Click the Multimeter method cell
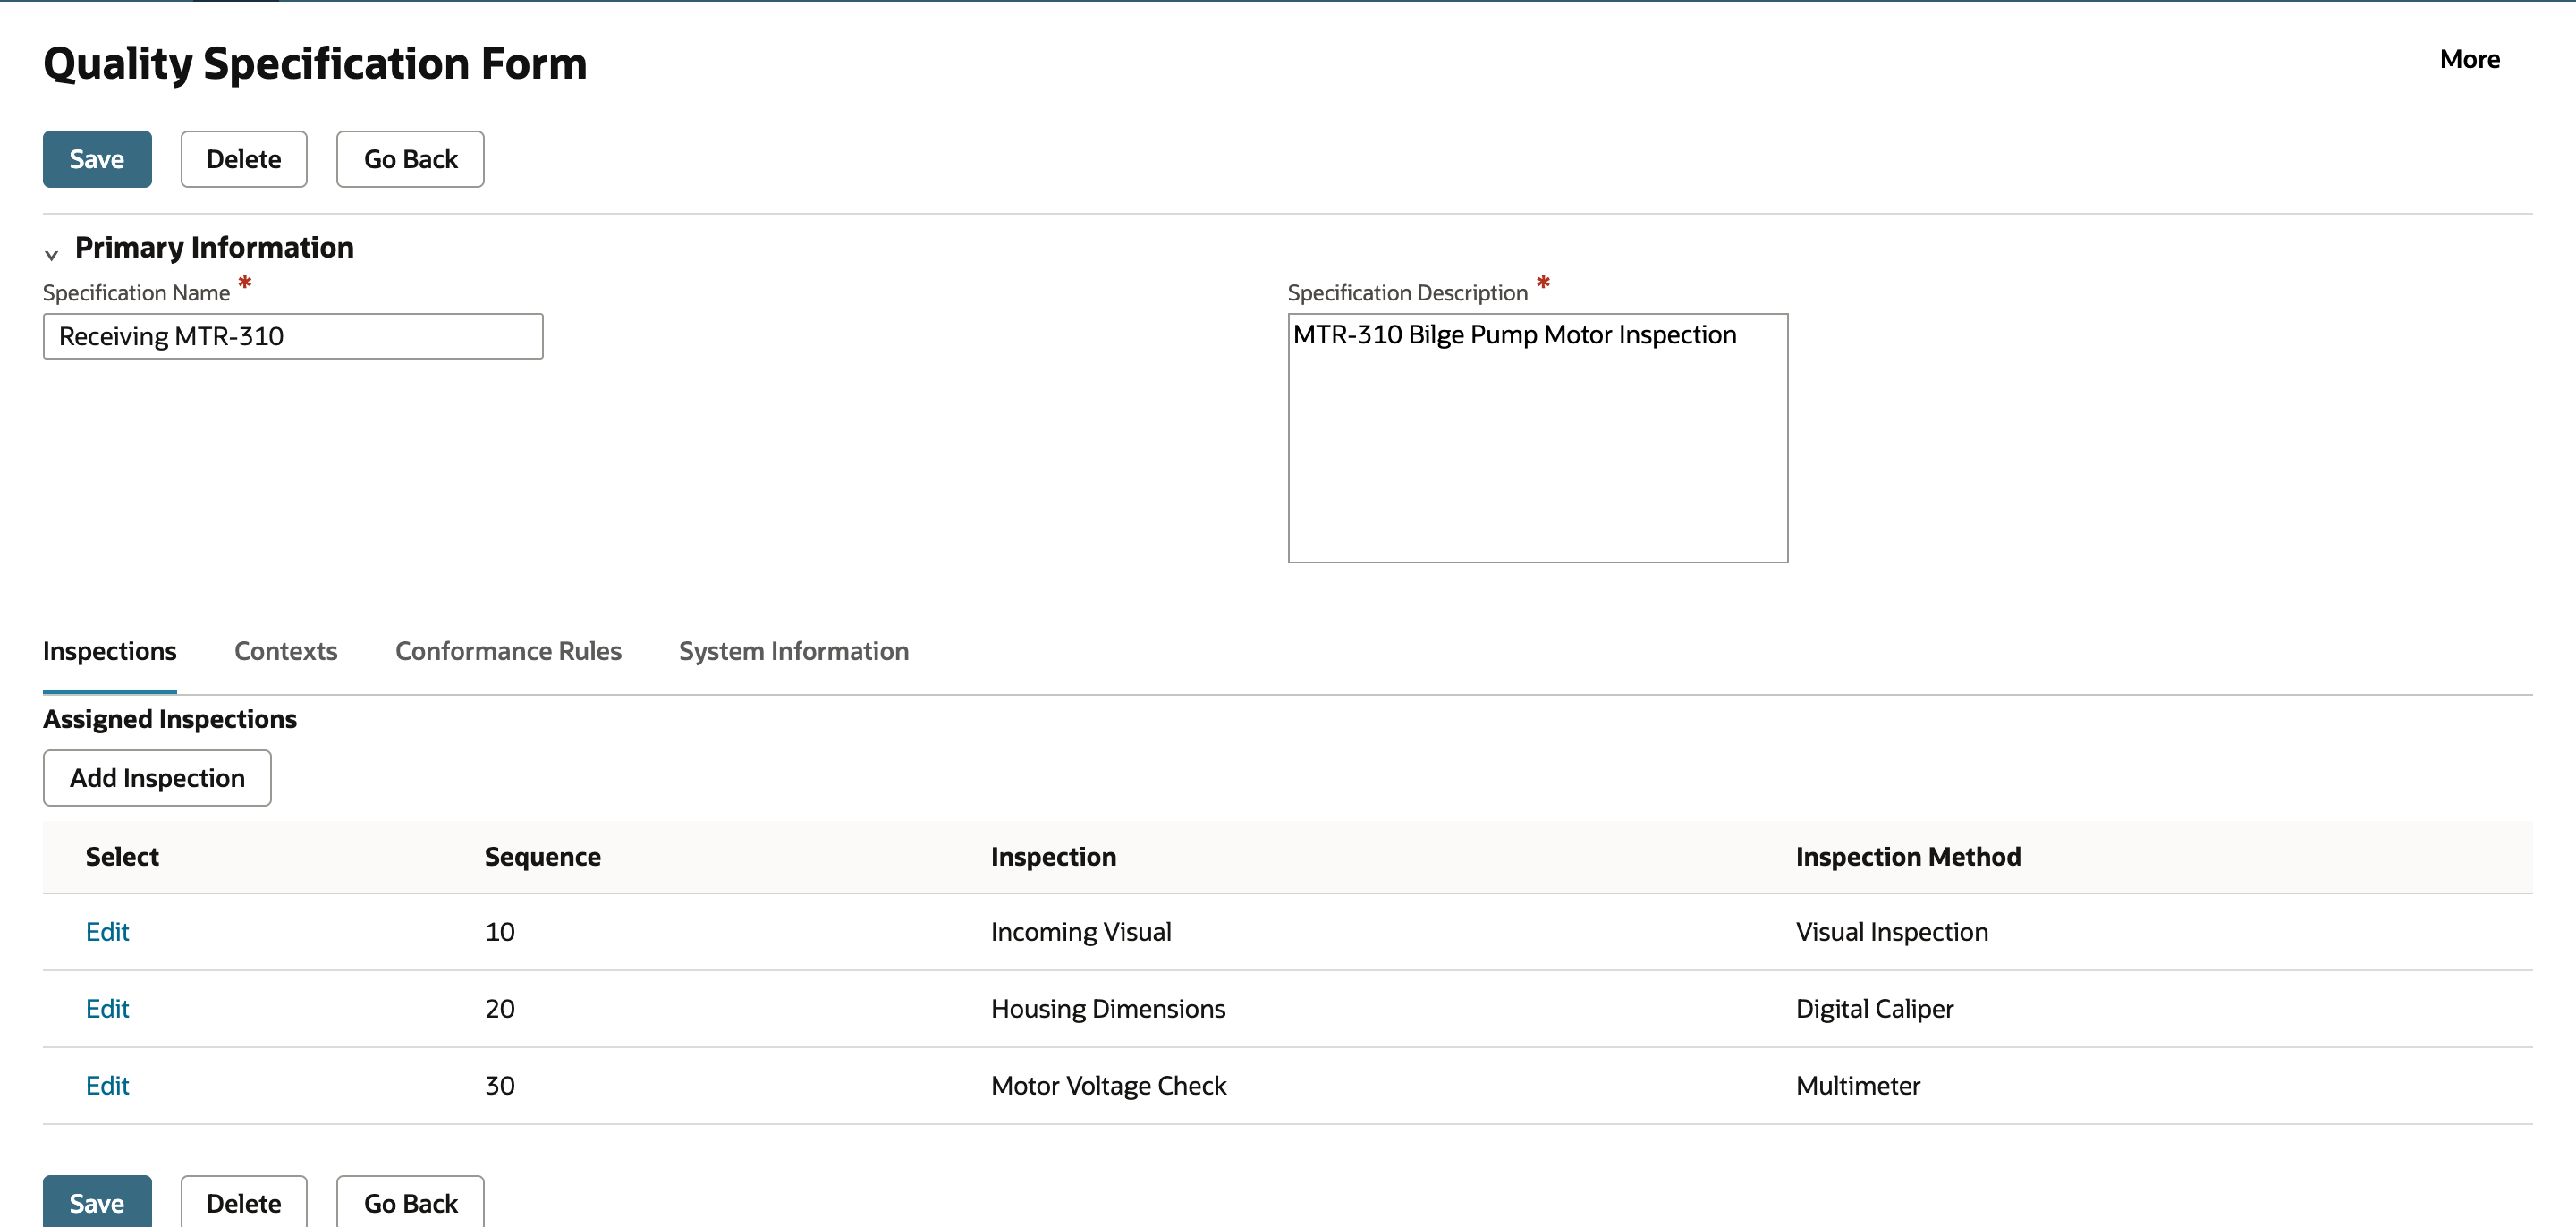Image resolution: width=2576 pixels, height=1227 pixels. 1858,1086
